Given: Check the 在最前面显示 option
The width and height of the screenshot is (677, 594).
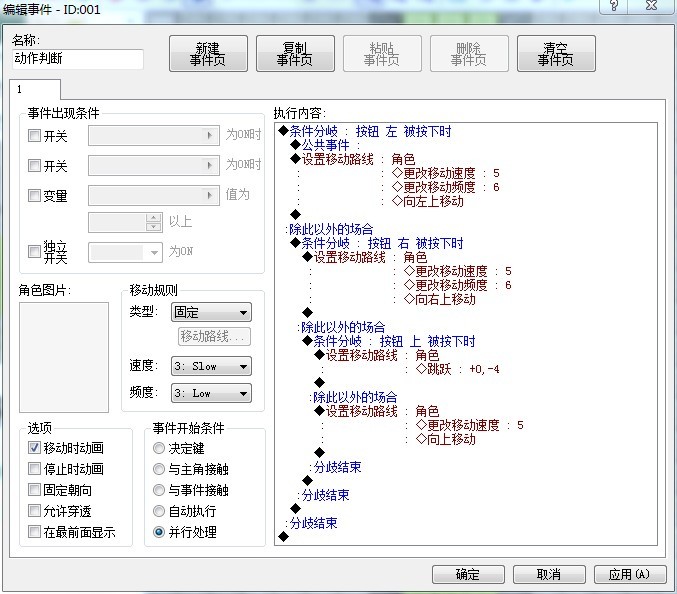Looking at the screenshot, I should 34,531.
